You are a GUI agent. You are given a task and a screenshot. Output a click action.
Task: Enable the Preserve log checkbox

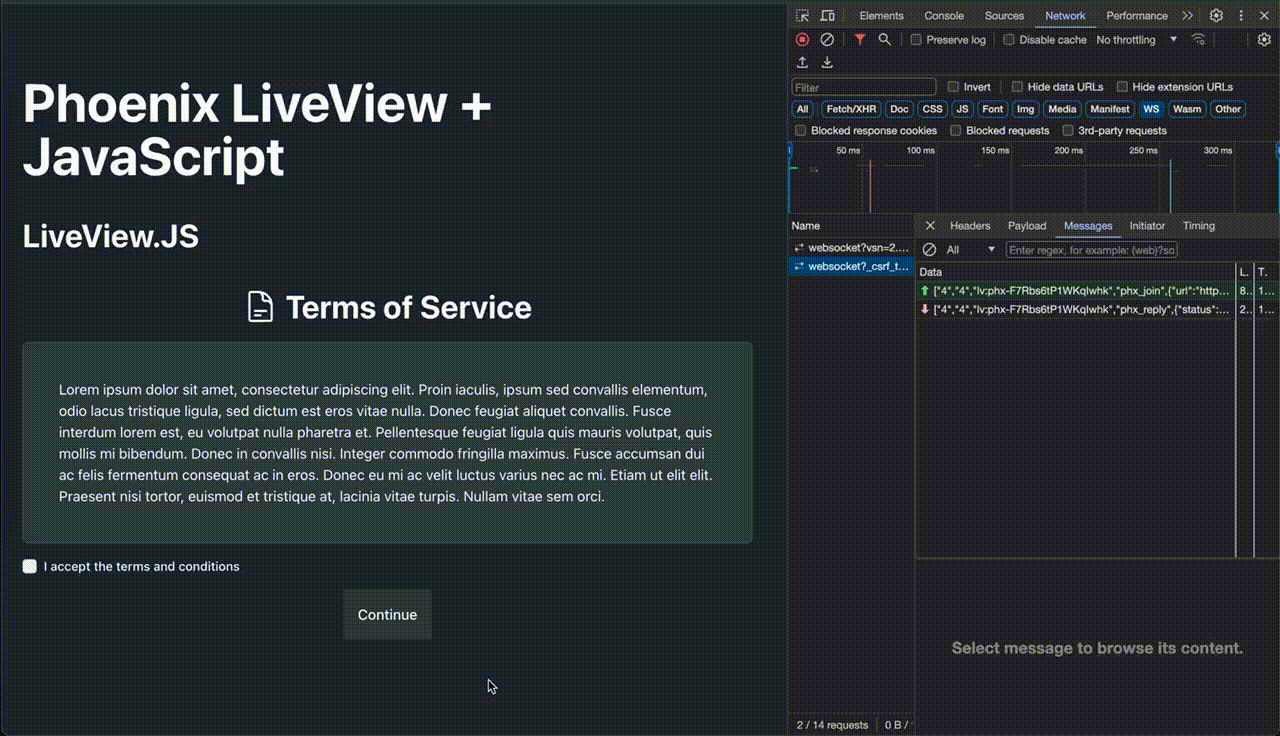916,40
